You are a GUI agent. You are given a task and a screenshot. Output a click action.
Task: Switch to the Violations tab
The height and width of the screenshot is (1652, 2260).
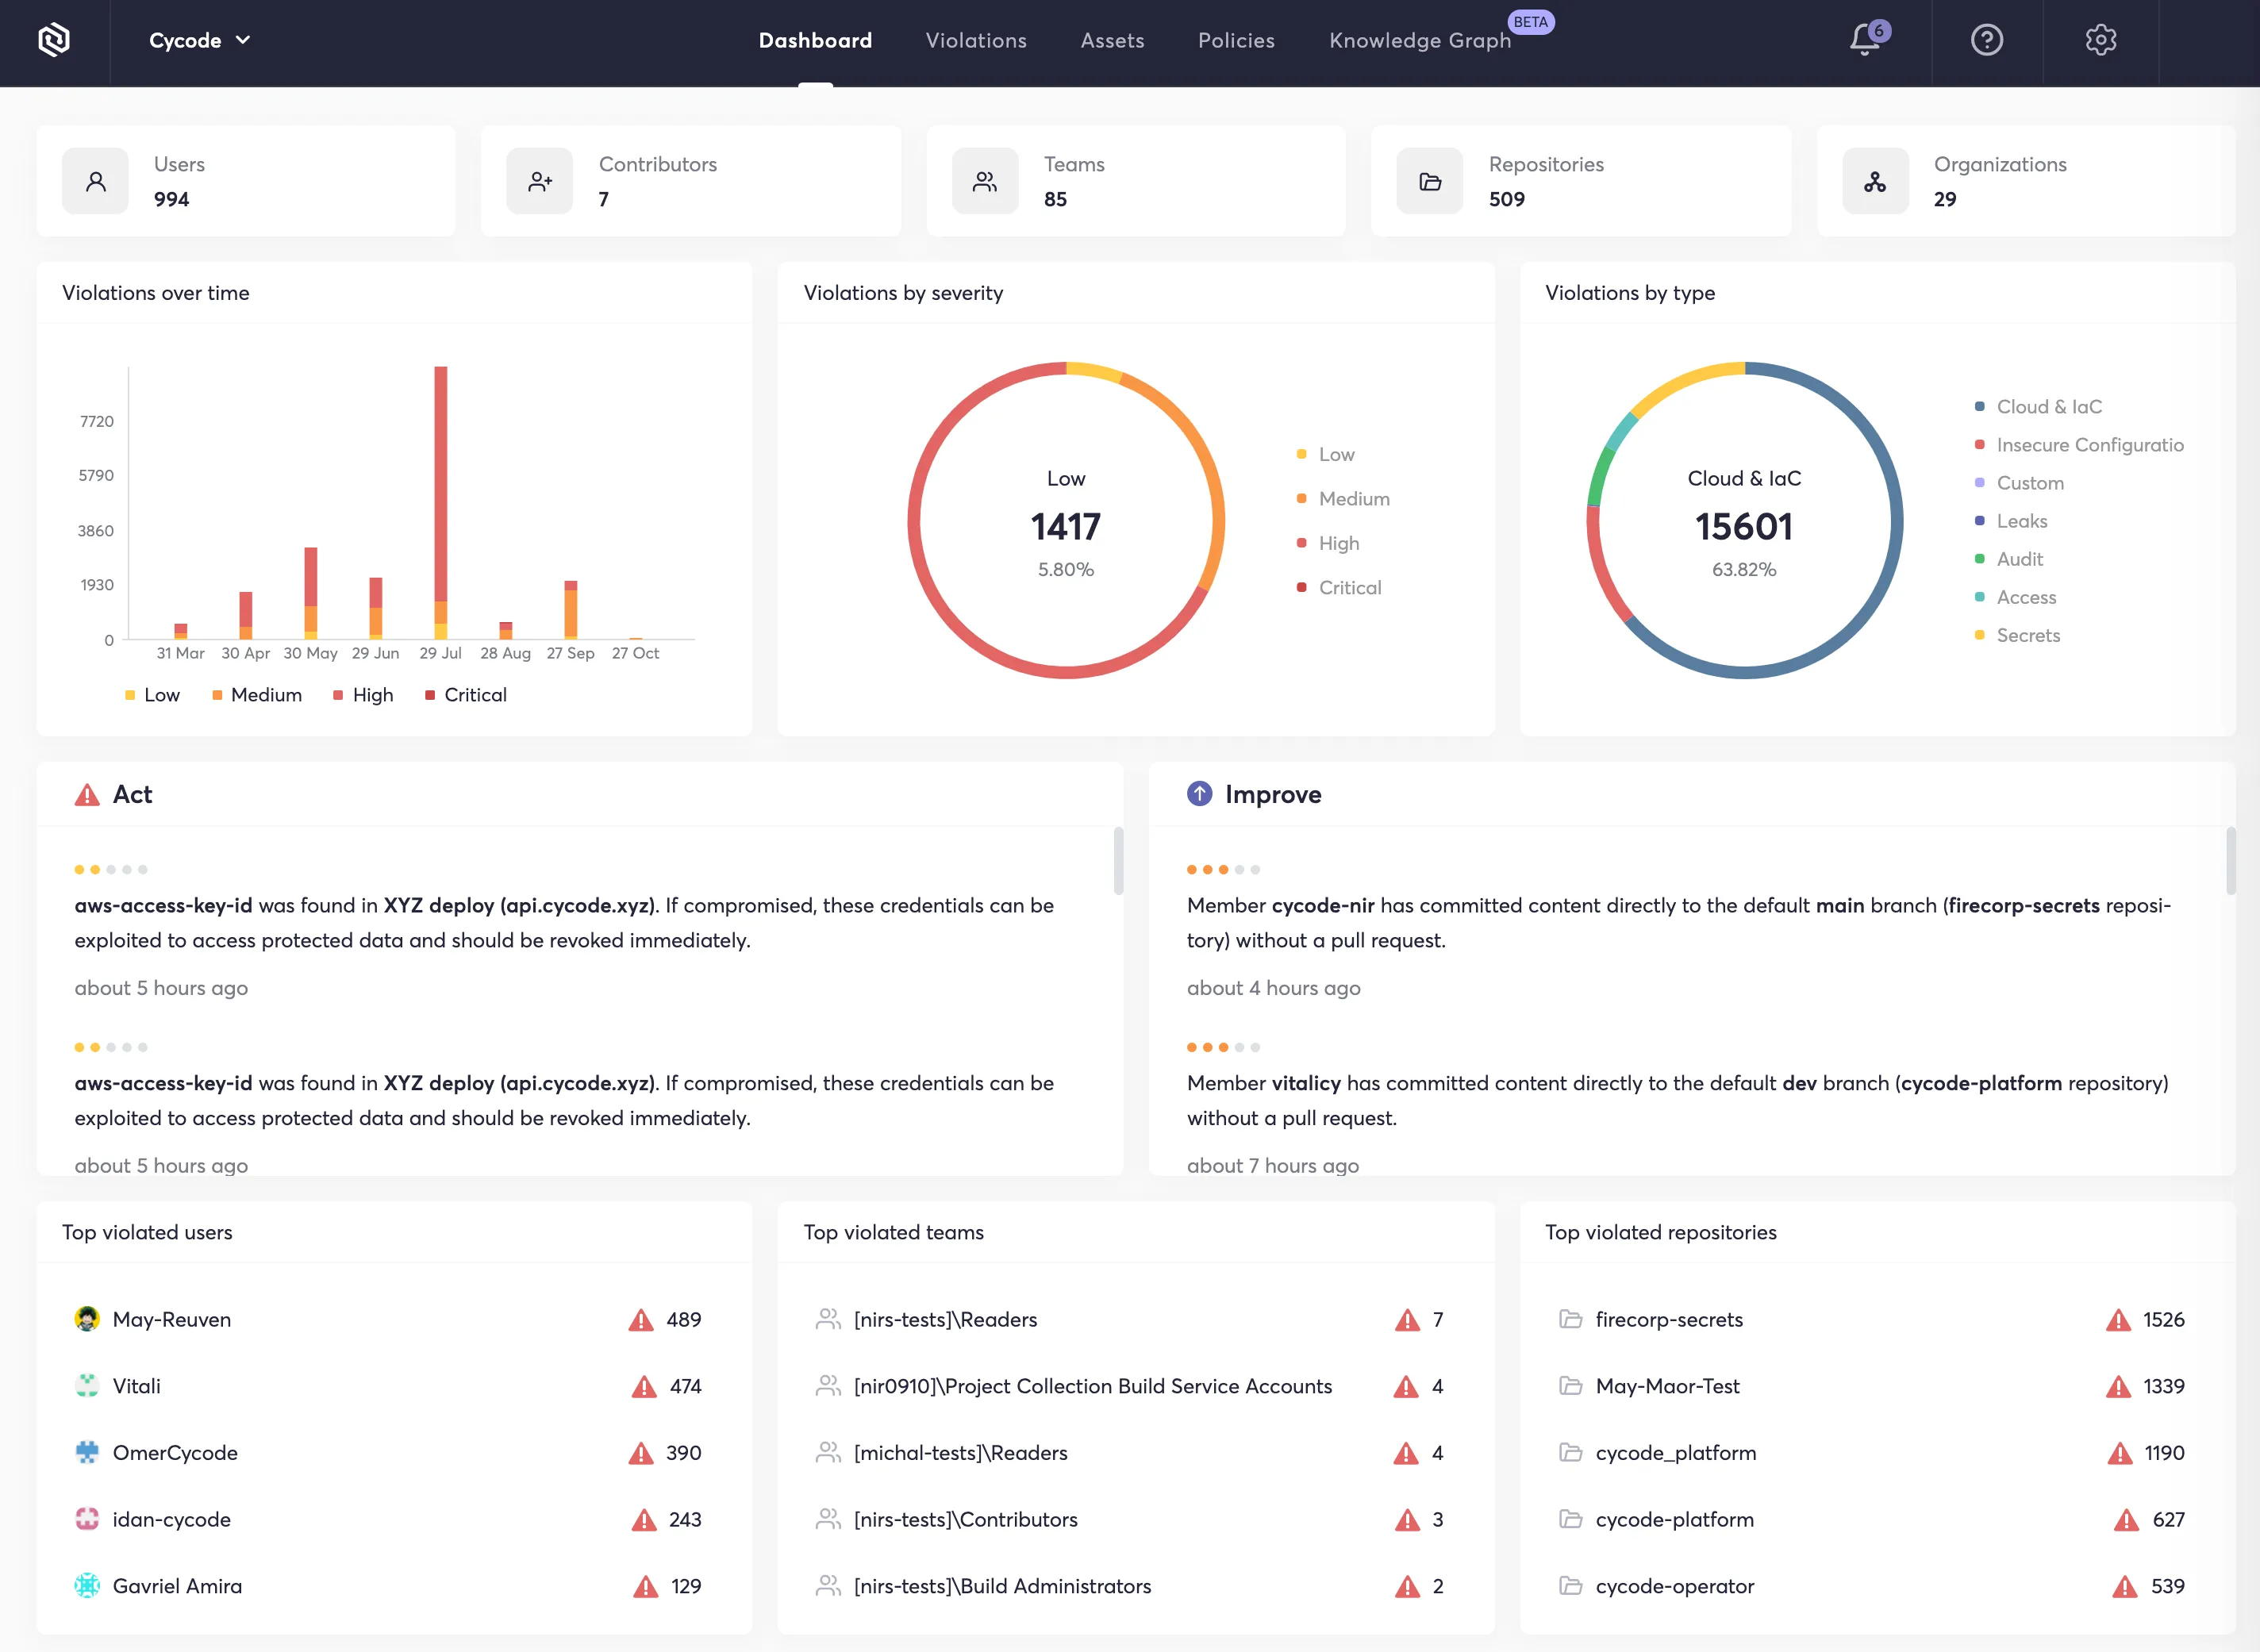(x=976, y=40)
